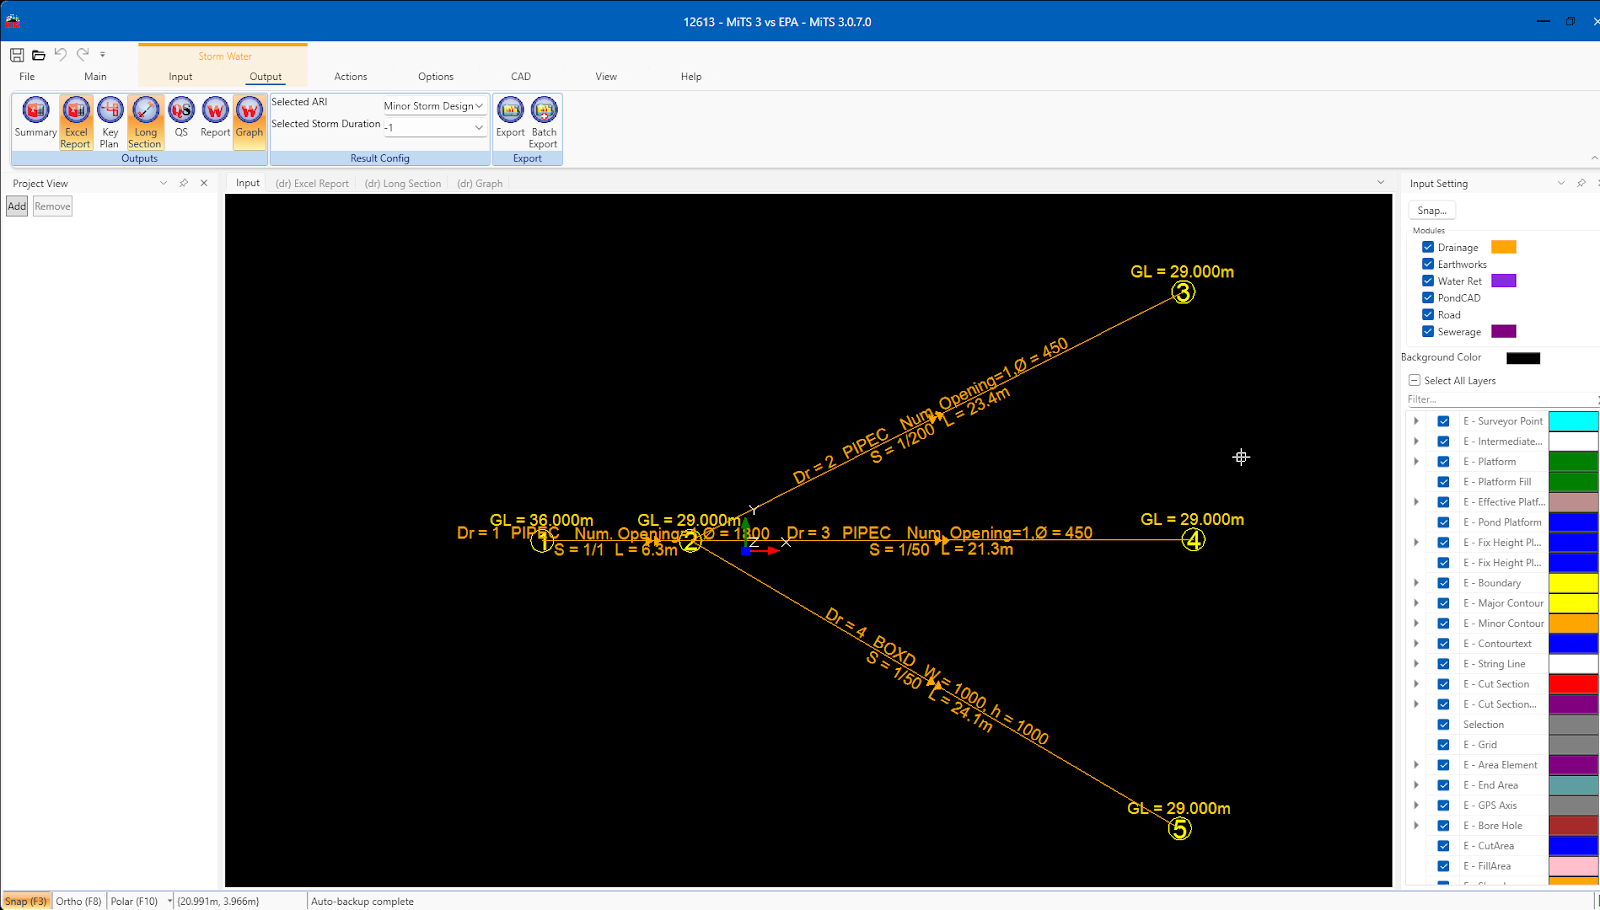Toggle the PondCAD module checkbox
1600x910 pixels.
pyautogui.click(x=1428, y=298)
